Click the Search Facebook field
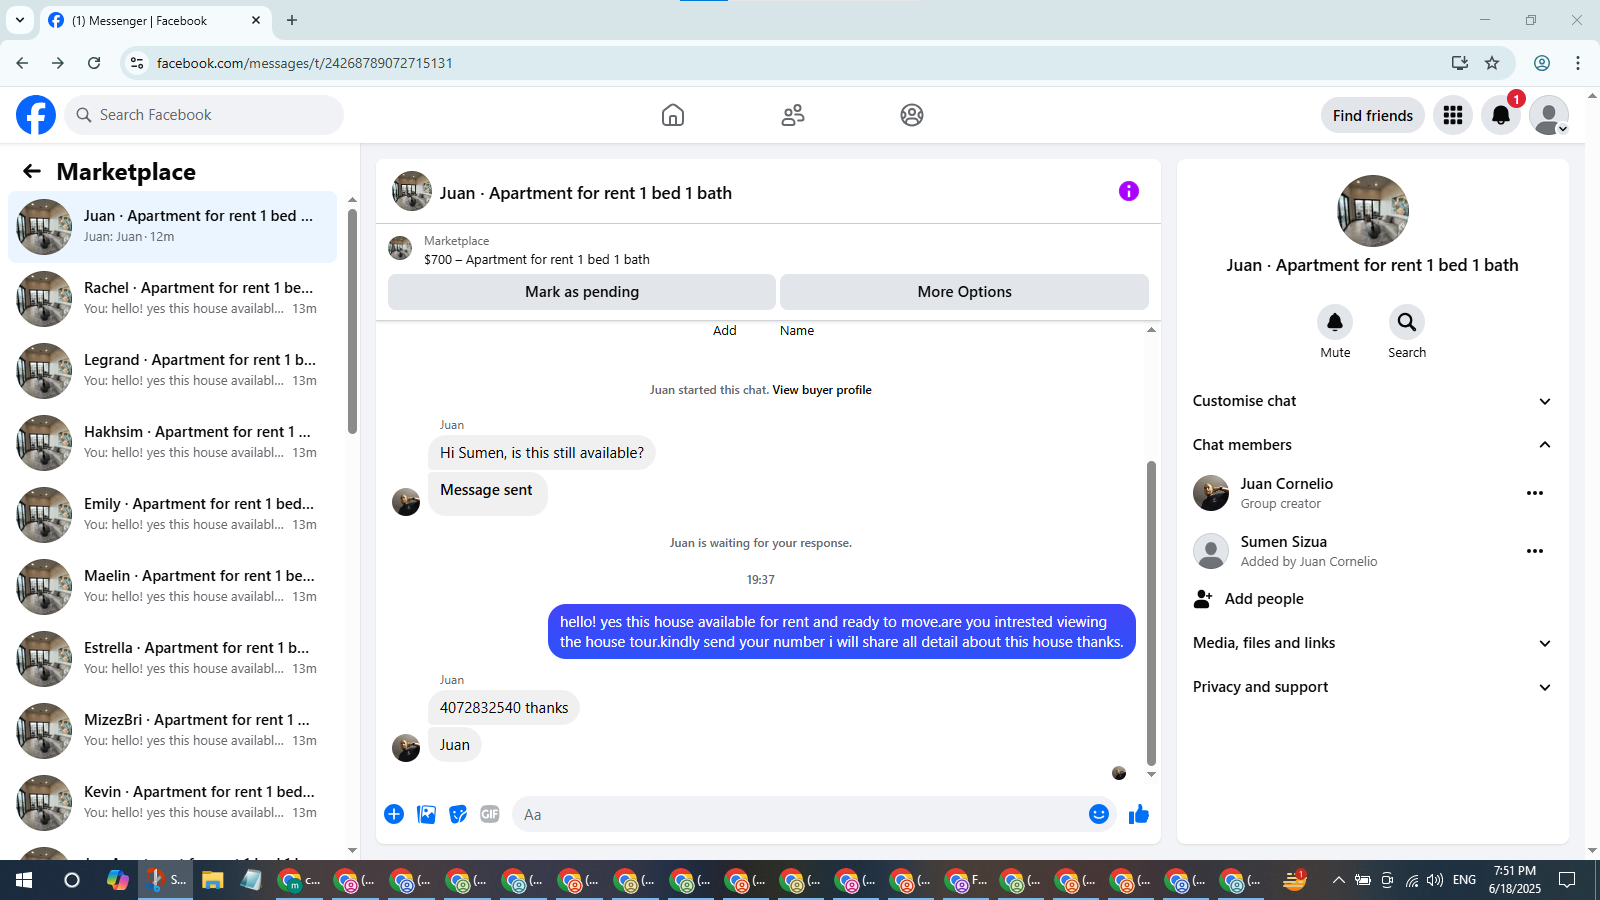Image resolution: width=1600 pixels, height=900 pixels. [204, 115]
